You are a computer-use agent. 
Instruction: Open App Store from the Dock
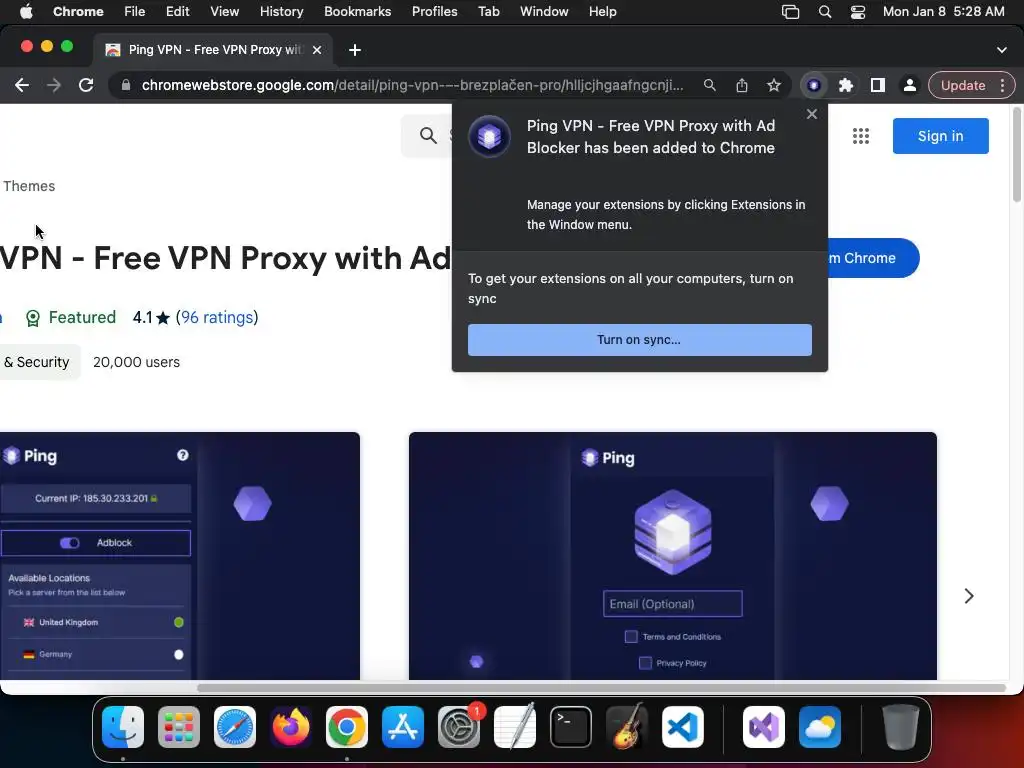403,727
